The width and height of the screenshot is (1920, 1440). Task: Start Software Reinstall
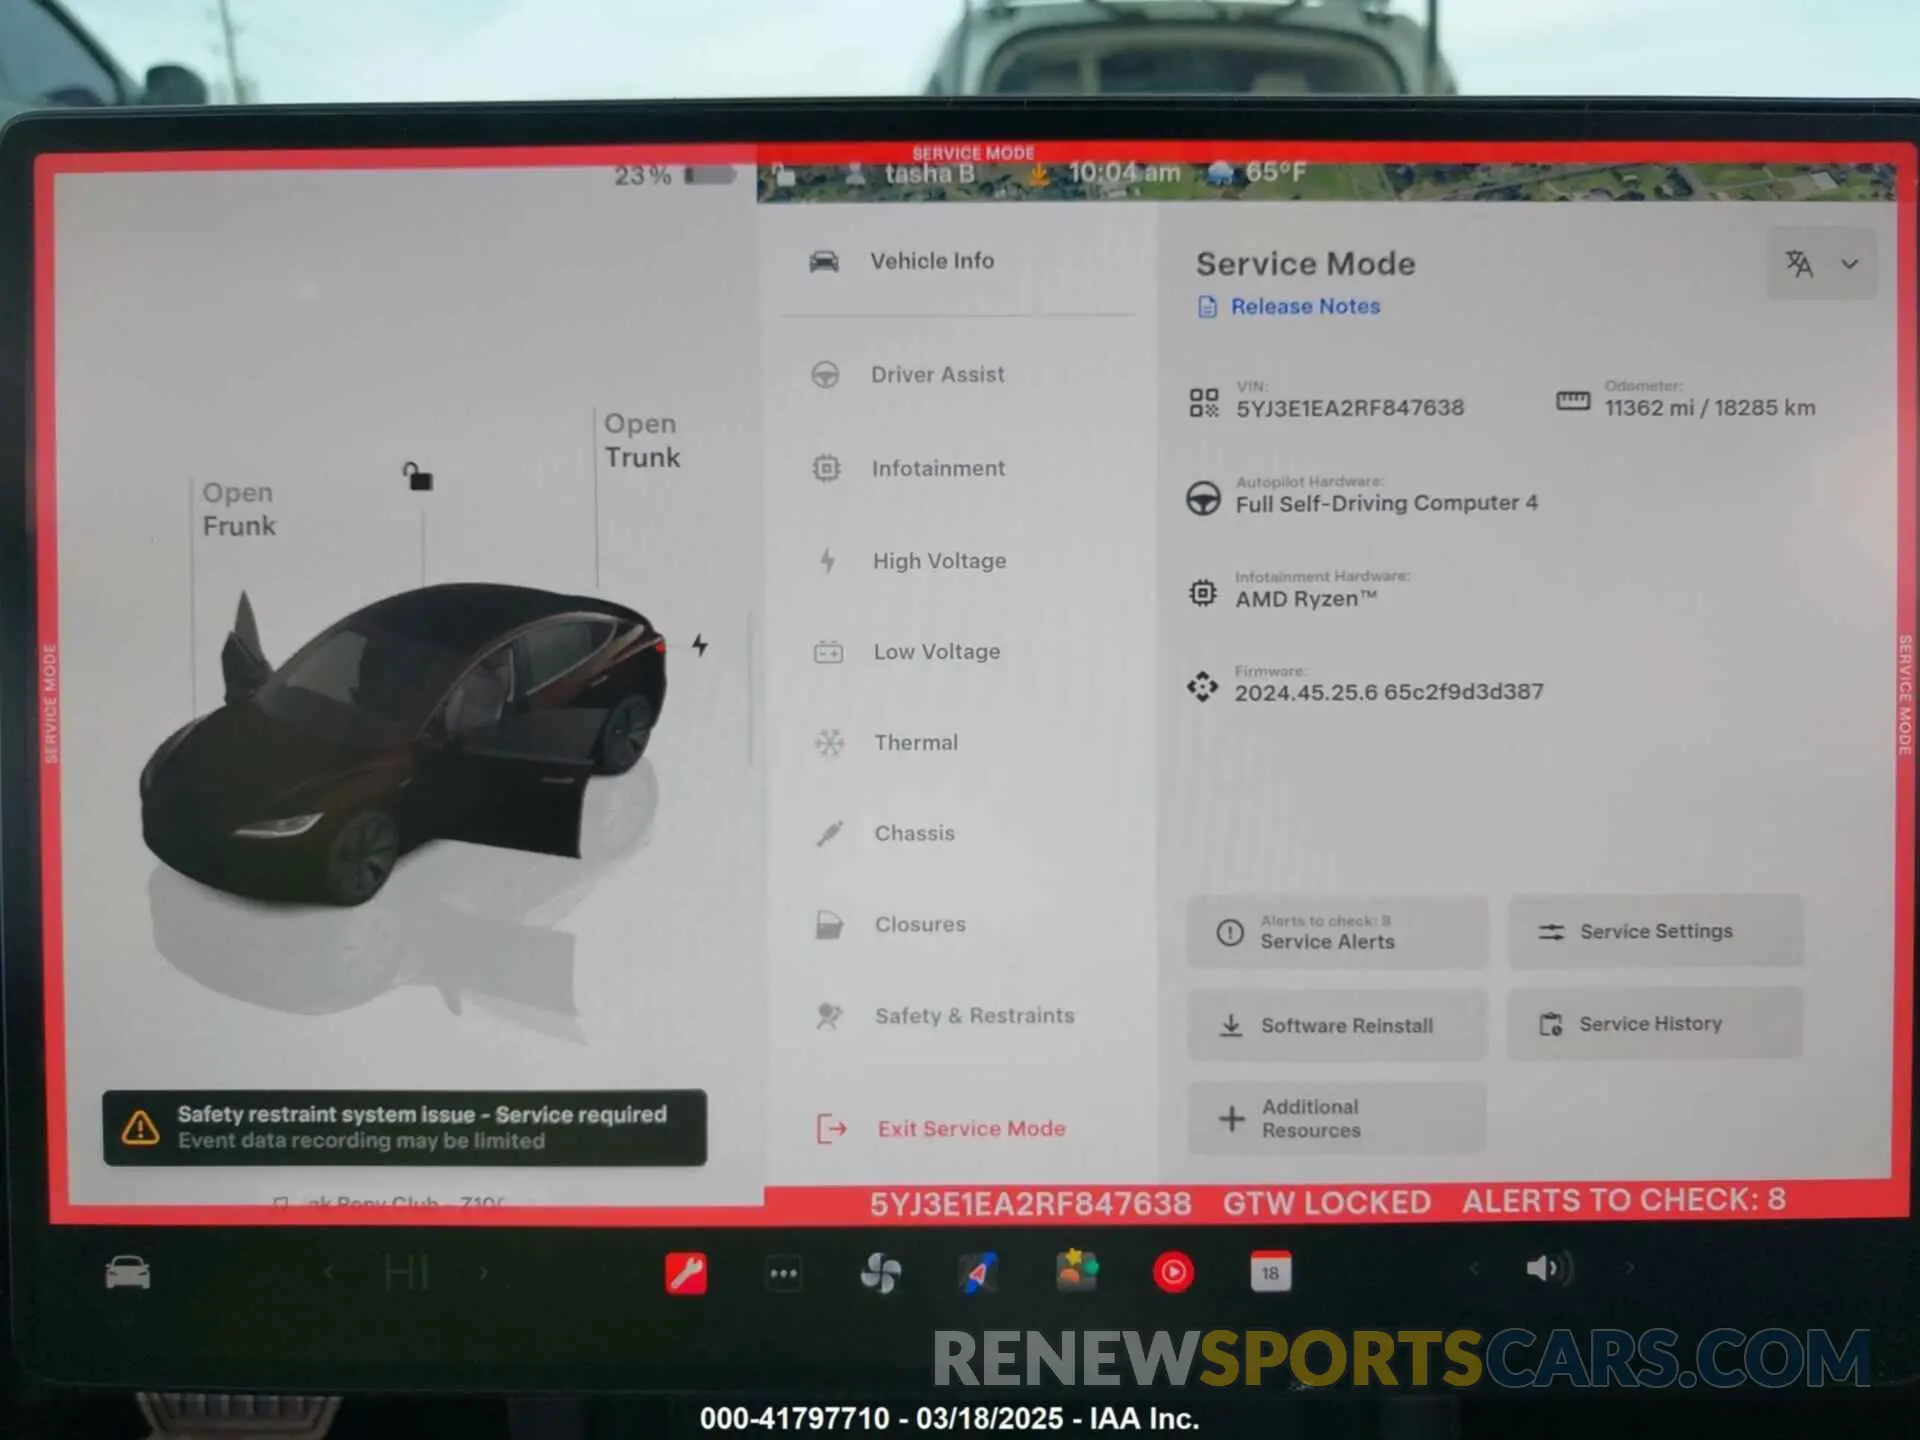[1337, 1025]
